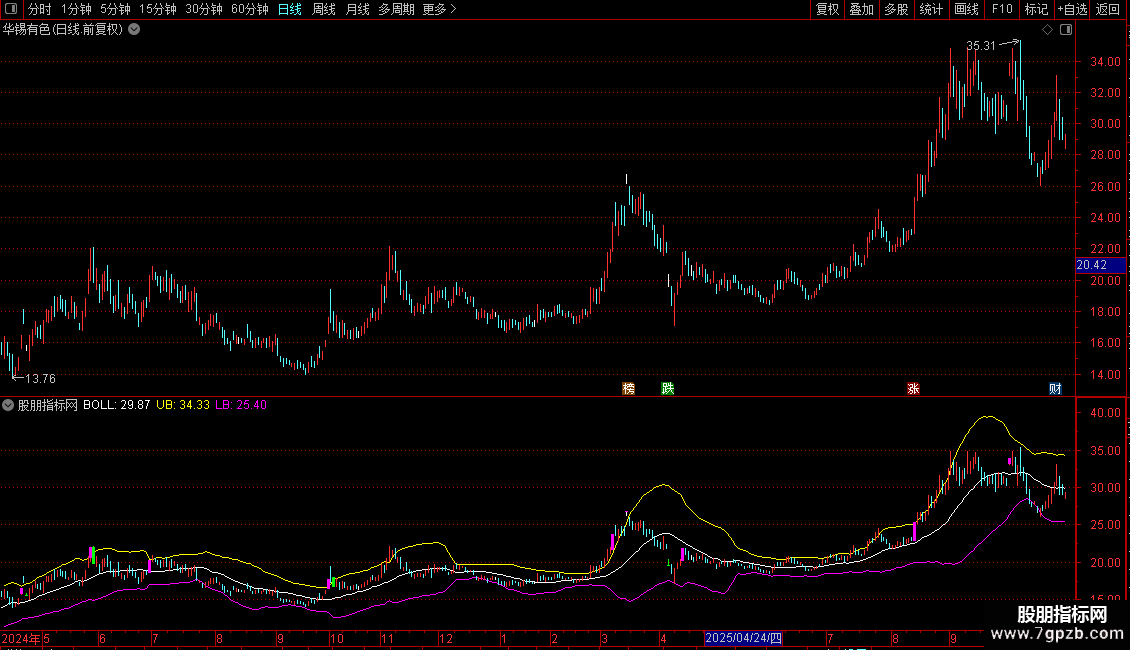
Task: Open the 统计 statistics tool
Action: [x=931, y=9]
